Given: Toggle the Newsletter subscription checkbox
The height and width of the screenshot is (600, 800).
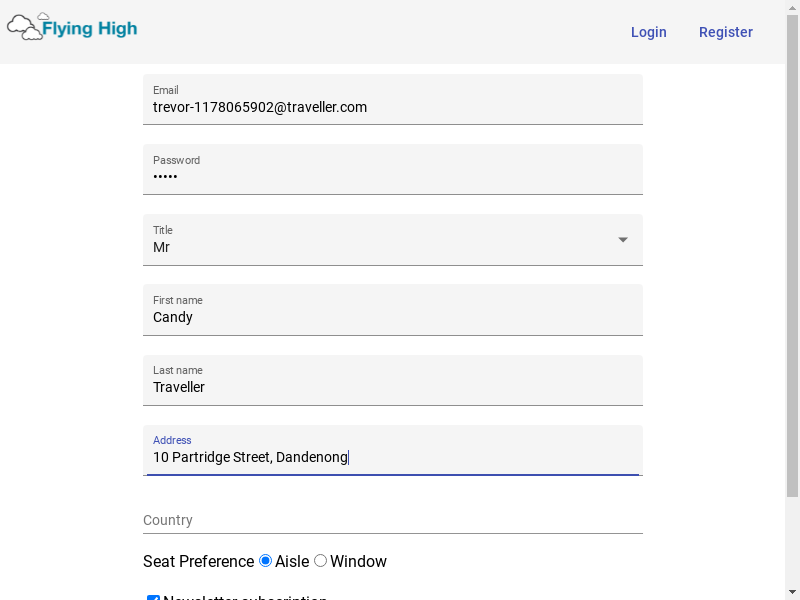Looking at the screenshot, I should pyautogui.click(x=153, y=598).
